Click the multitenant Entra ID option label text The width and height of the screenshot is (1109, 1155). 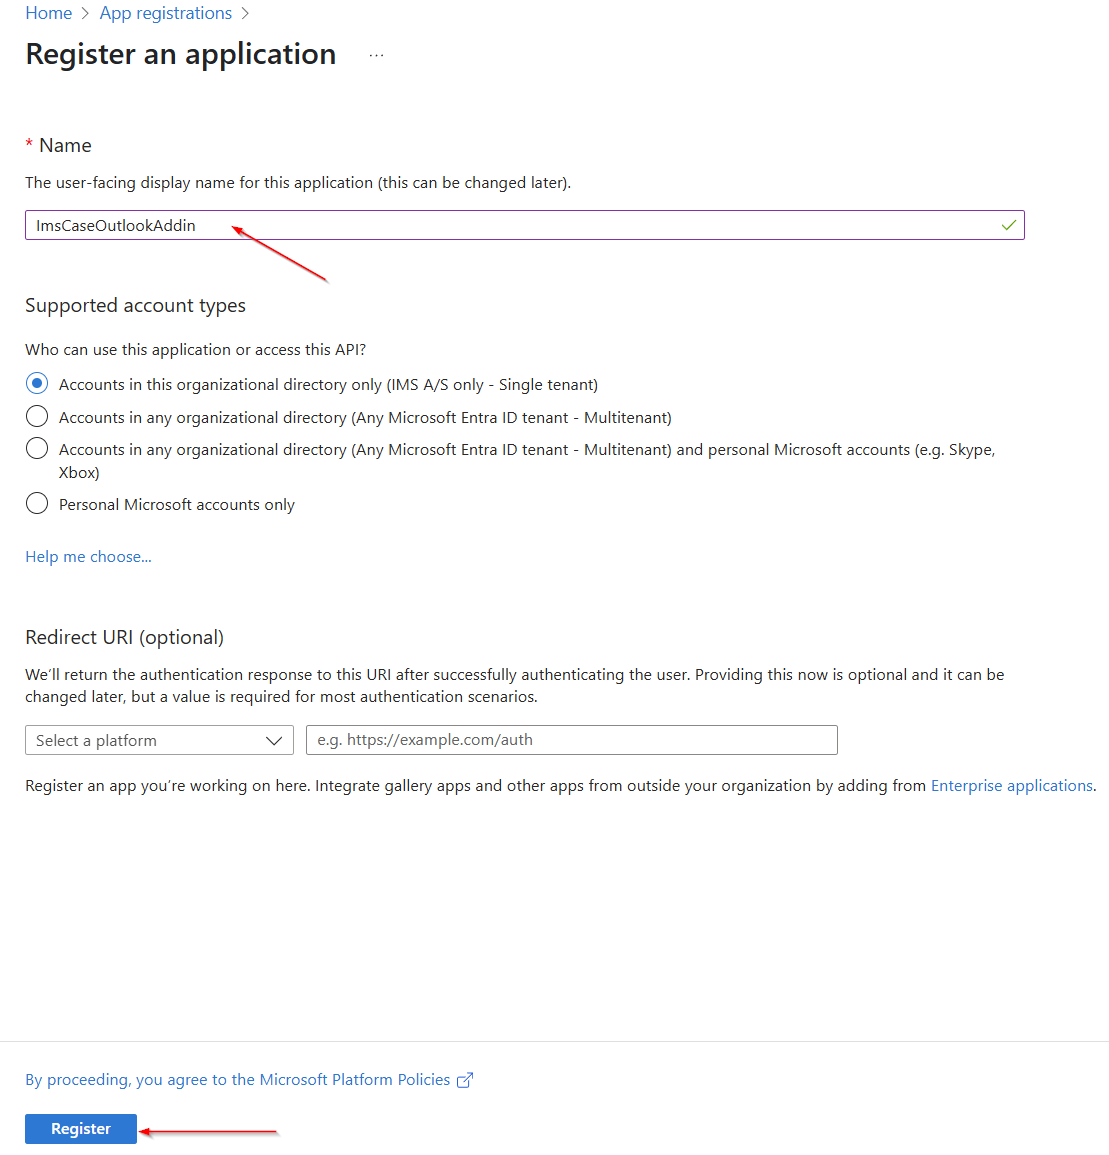pos(365,418)
